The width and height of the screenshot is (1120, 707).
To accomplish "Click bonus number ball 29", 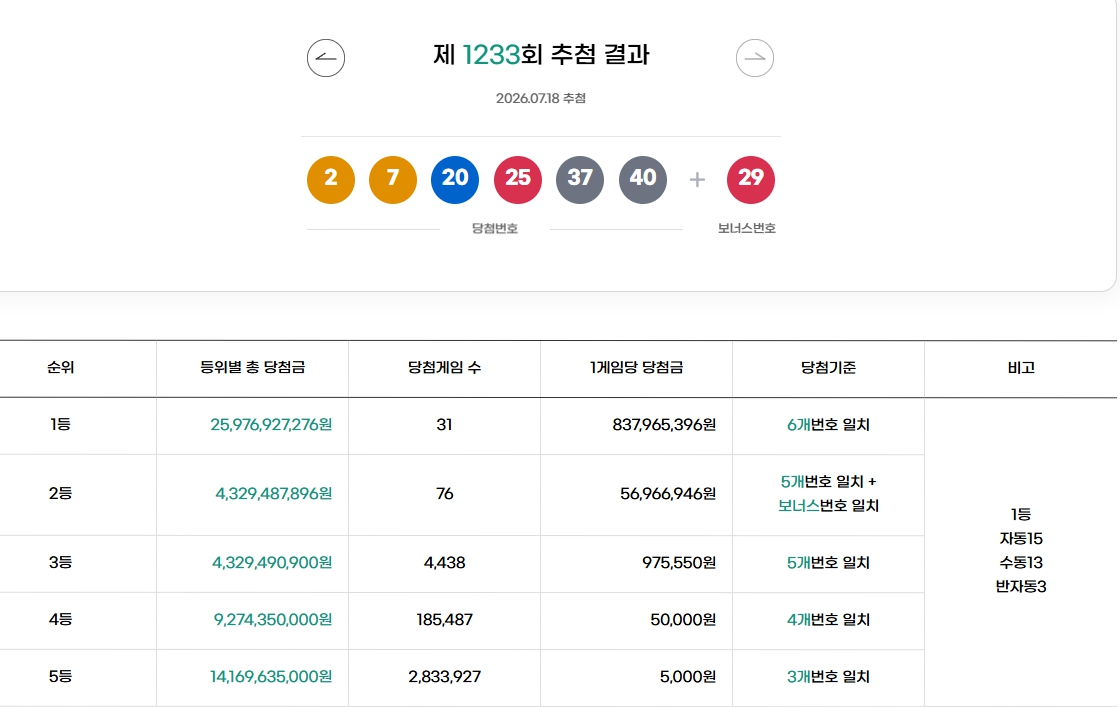I will [x=751, y=179].
